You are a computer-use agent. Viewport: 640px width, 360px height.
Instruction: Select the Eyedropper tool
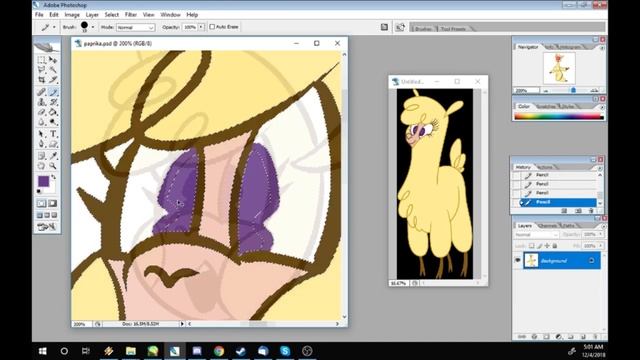53,156
